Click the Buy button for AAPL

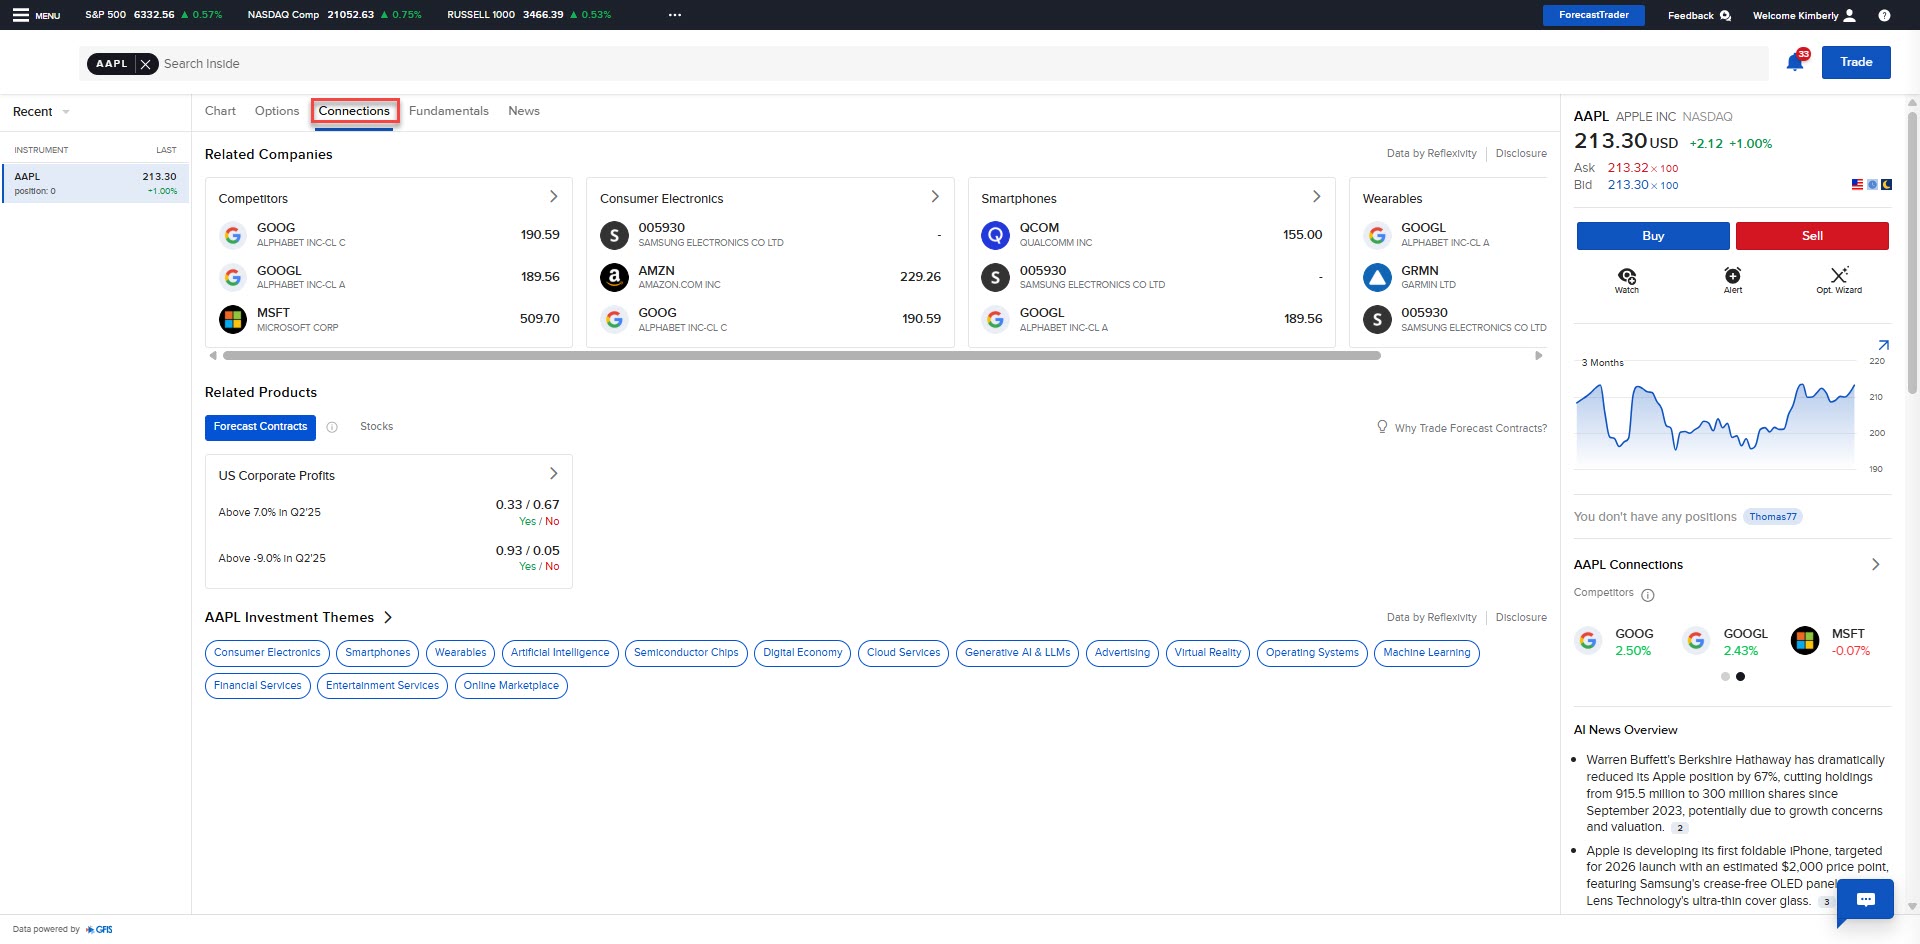point(1652,236)
